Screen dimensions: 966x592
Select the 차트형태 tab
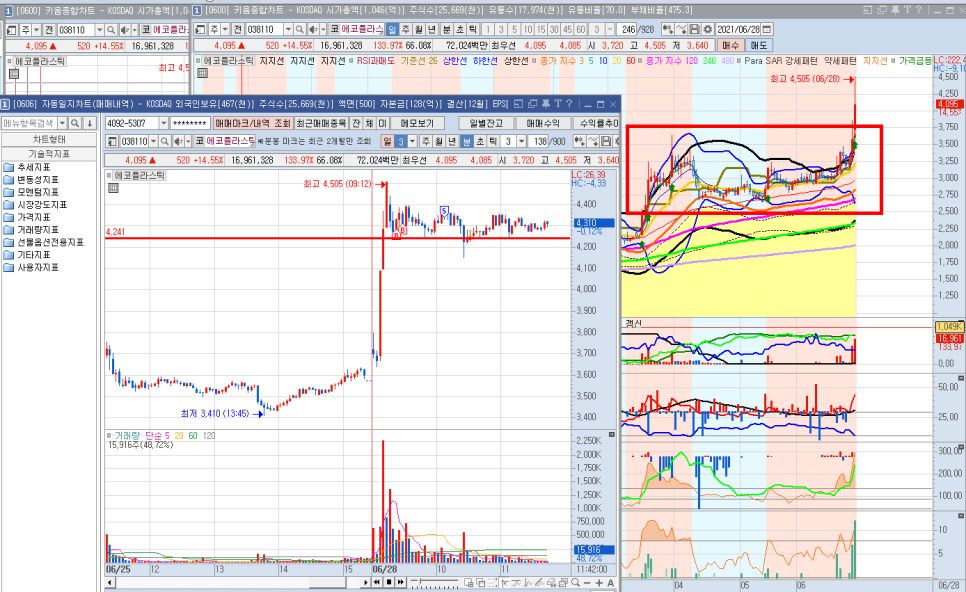click(x=49, y=139)
